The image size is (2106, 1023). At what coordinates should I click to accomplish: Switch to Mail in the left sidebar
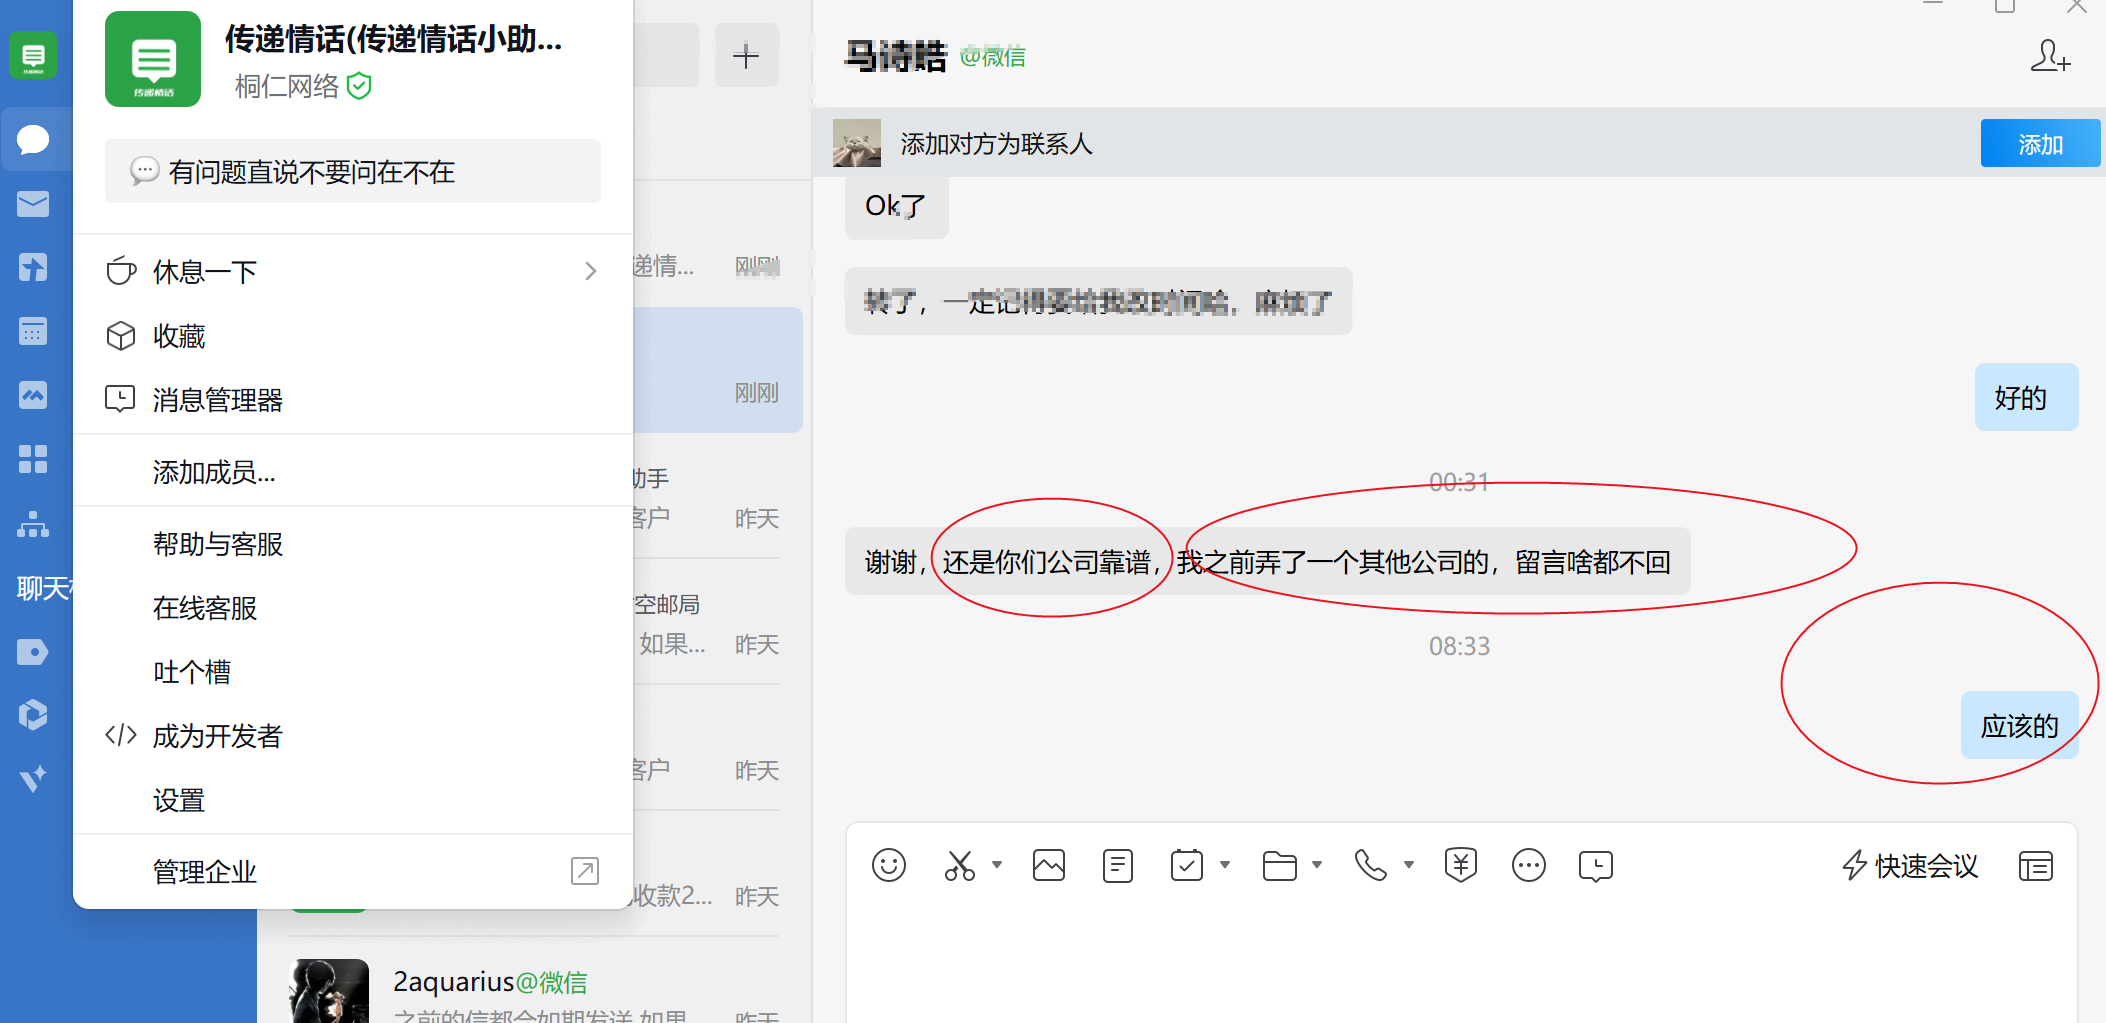[x=33, y=203]
